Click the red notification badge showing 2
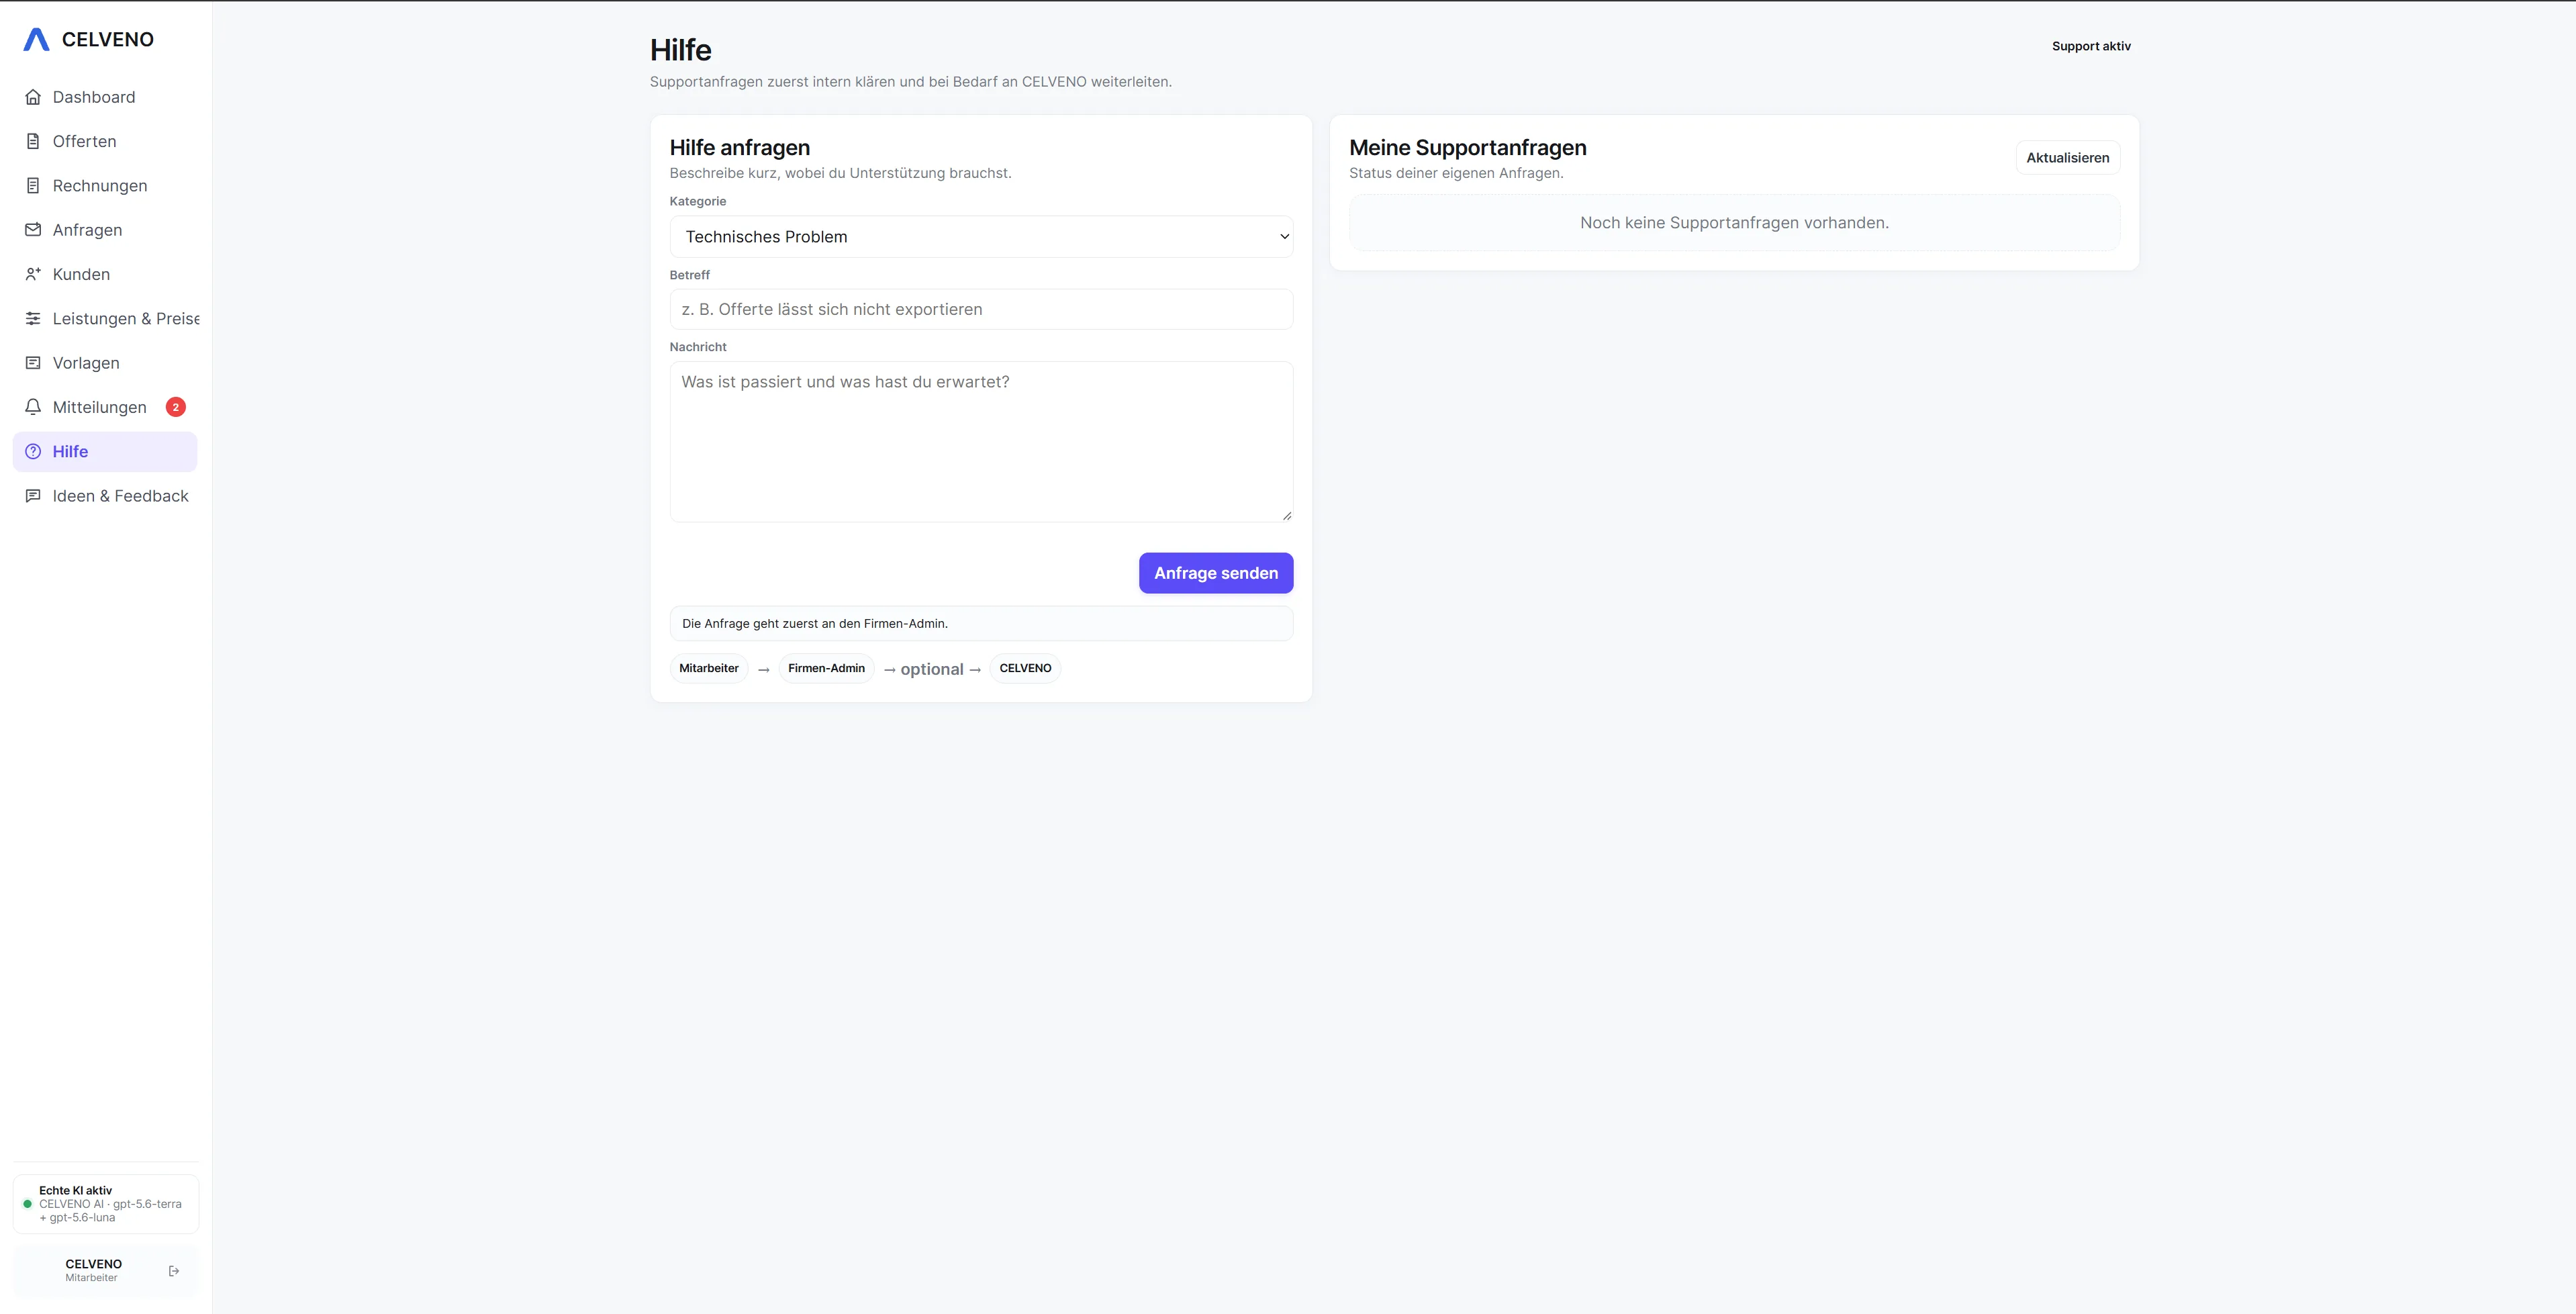 tap(176, 407)
